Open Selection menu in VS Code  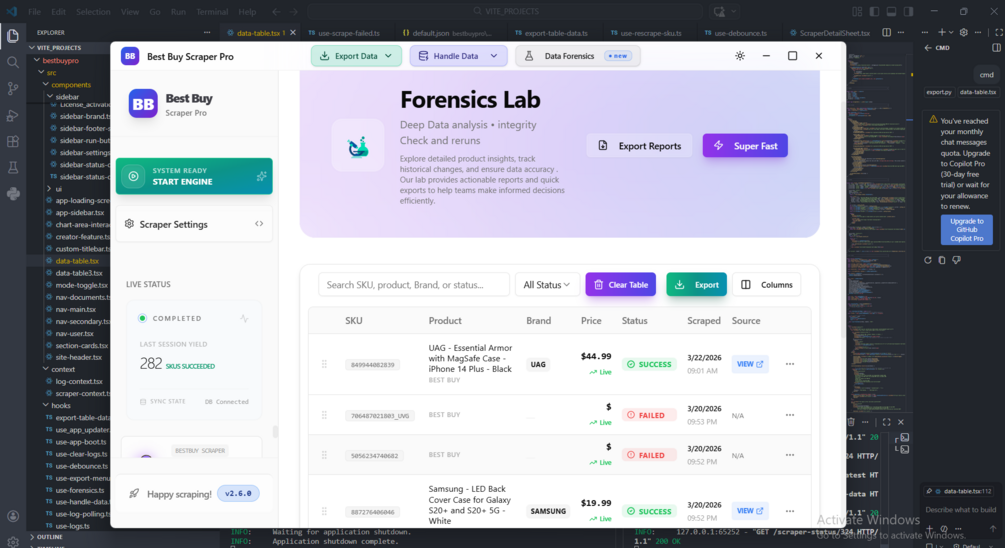[93, 12]
